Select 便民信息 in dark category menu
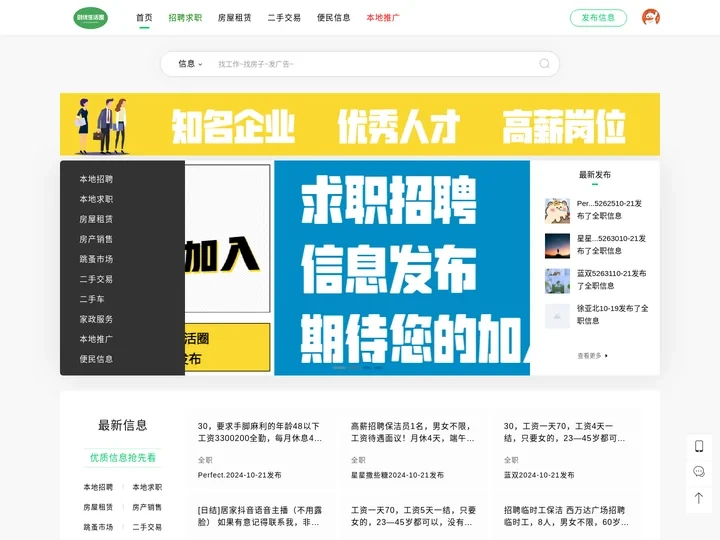Image resolution: width=720 pixels, height=540 pixels. tap(96, 359)
